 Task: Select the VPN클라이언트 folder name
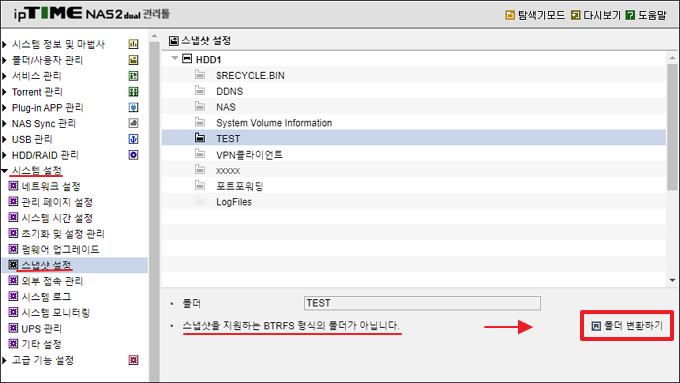click(249, 154)
